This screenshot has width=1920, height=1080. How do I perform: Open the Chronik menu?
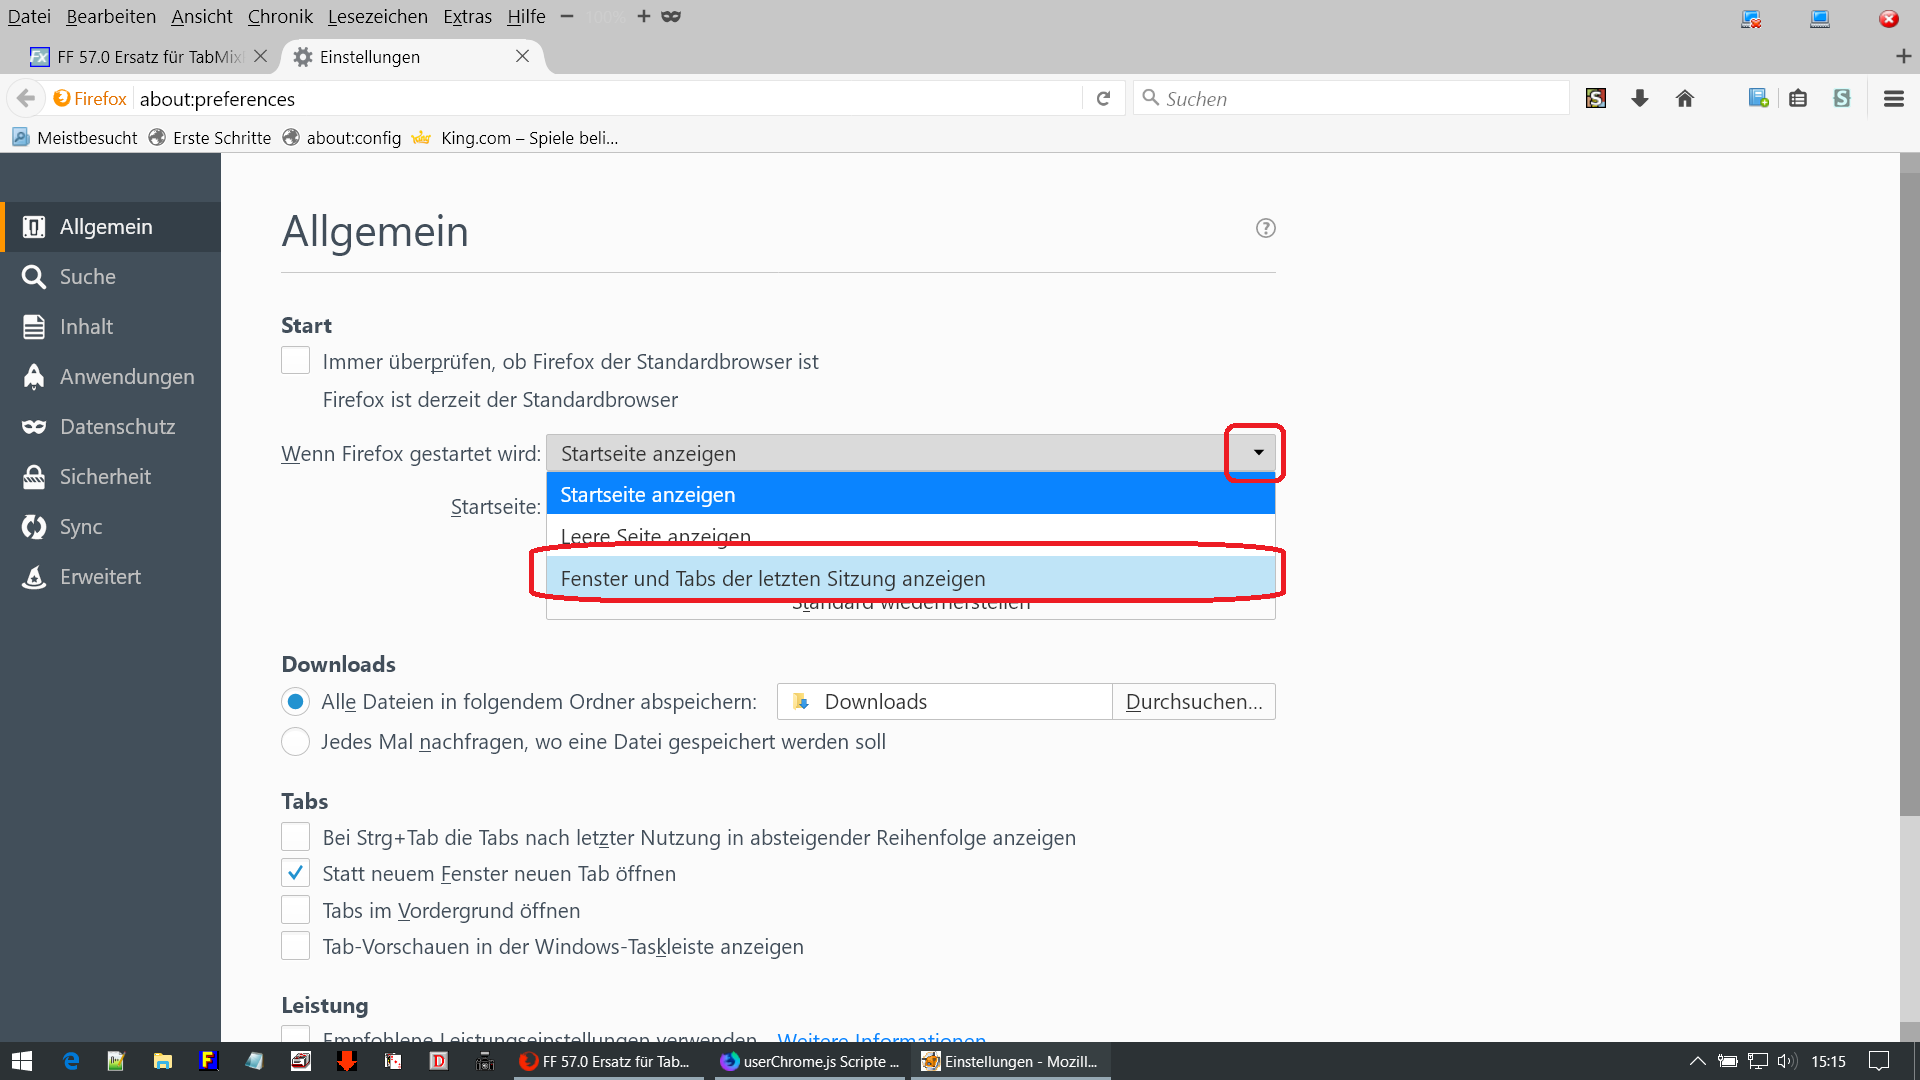280,16
